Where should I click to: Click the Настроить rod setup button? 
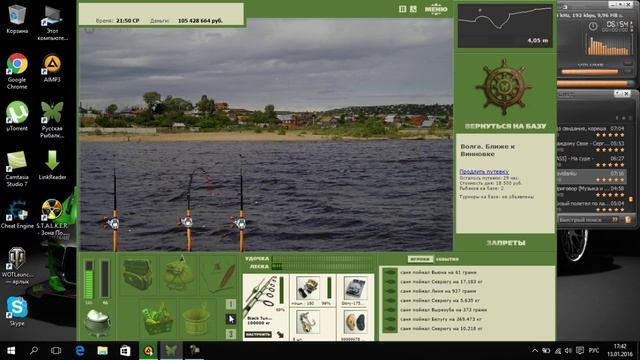[x=258, y=334]
